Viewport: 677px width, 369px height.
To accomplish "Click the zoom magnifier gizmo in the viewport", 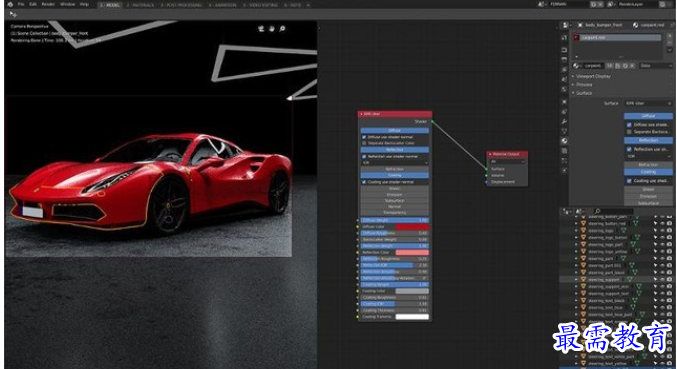I will coord(282,28).
